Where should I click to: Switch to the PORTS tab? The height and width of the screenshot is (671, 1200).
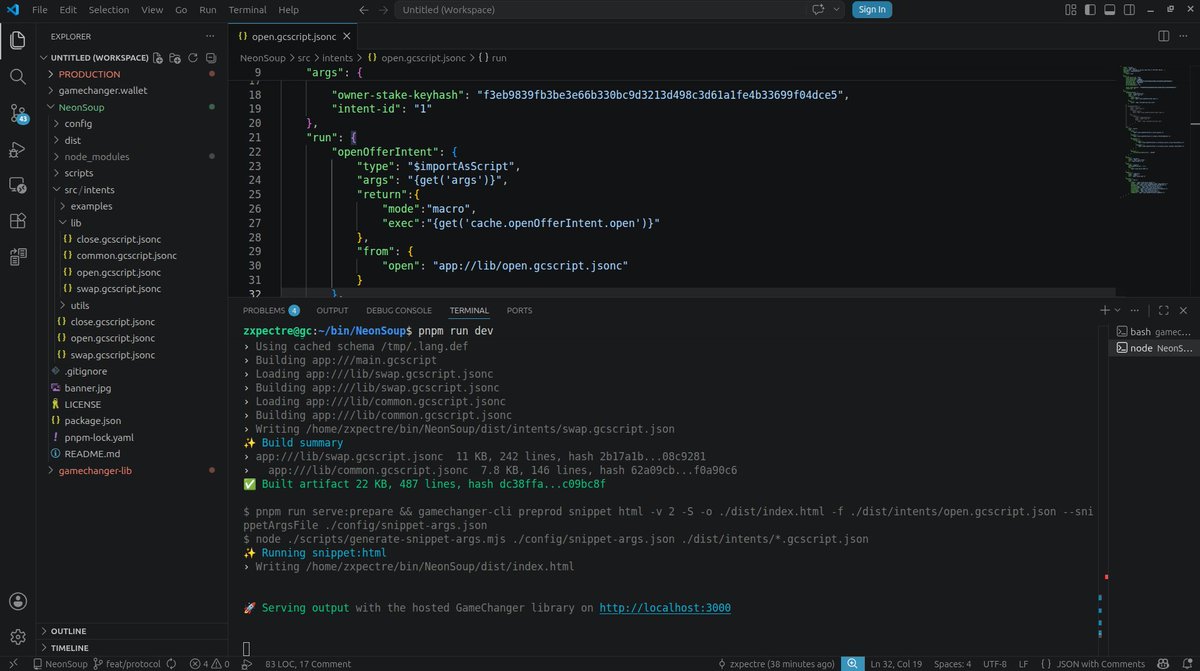tap(519, 311)
